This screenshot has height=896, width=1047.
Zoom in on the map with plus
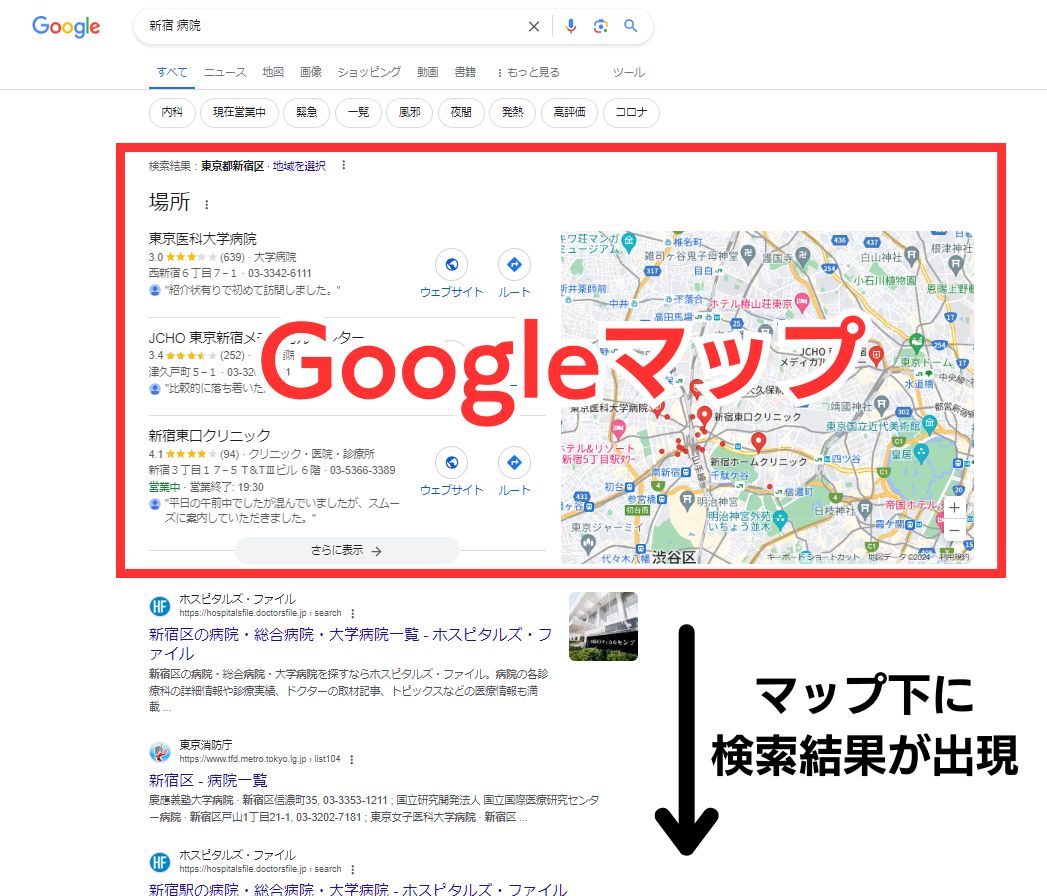coord(954,507)
